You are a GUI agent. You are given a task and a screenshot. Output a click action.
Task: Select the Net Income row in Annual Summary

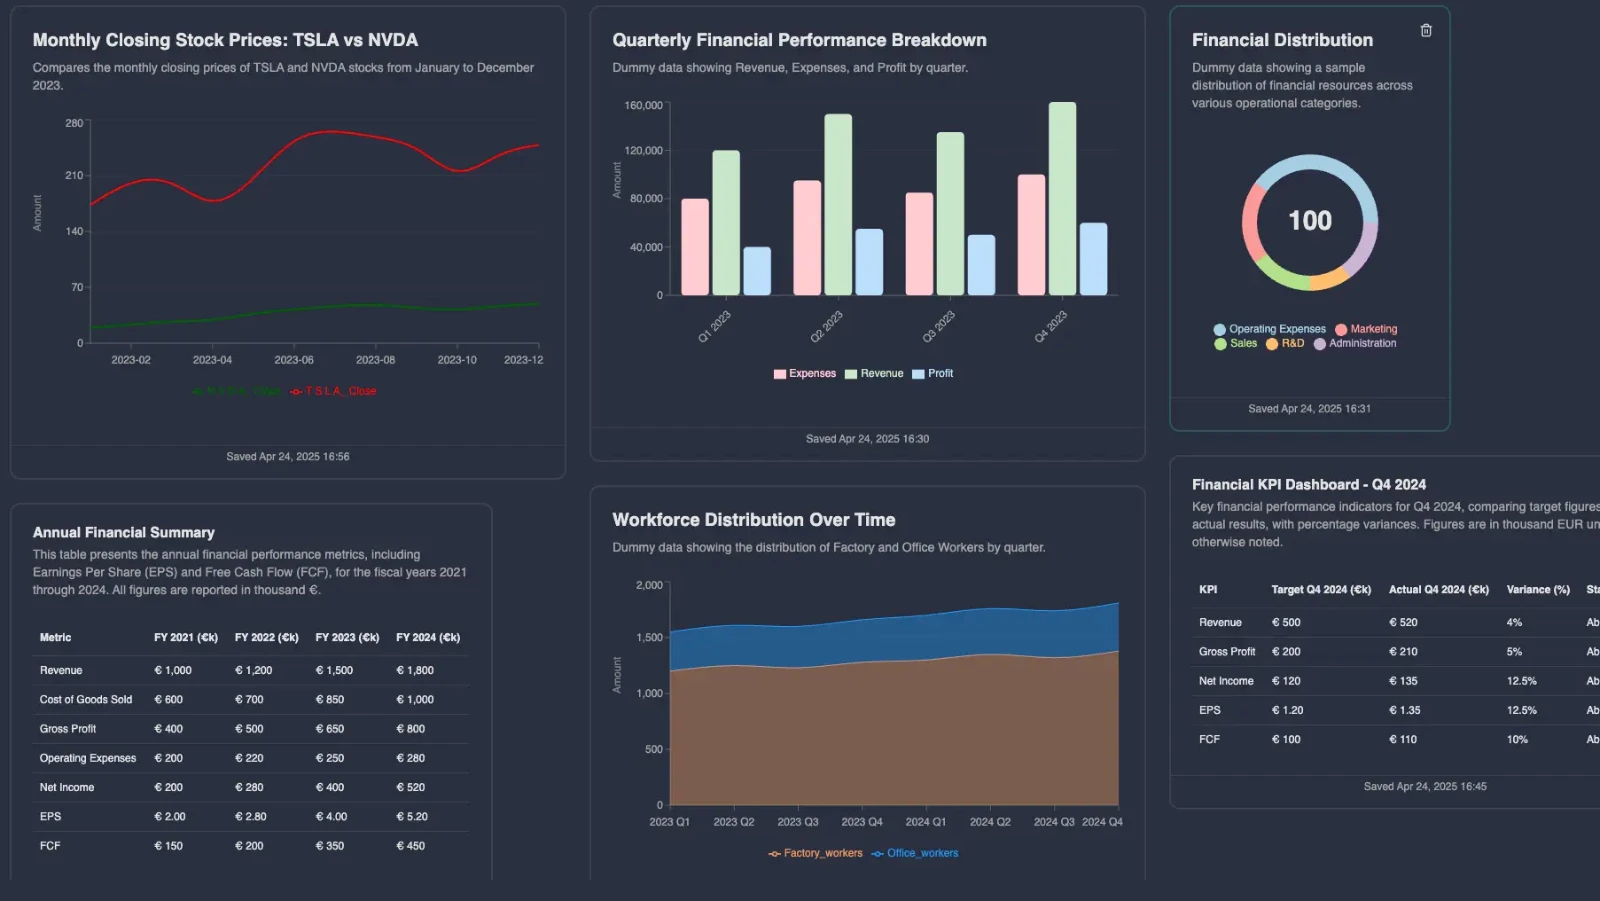(251, 787)
